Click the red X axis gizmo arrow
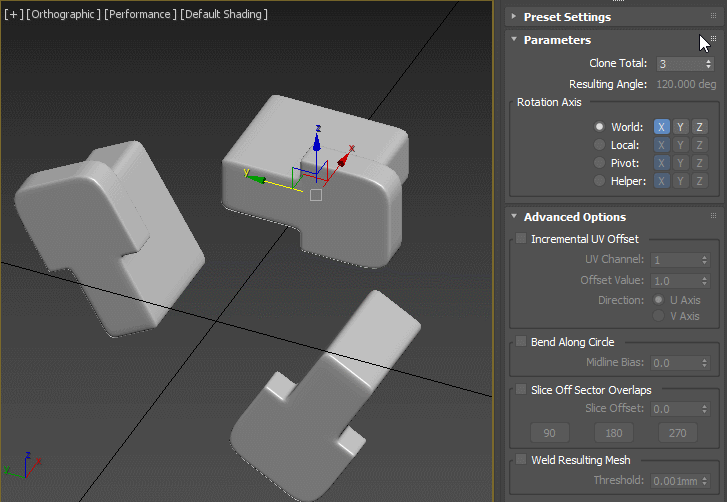This screenshot has width=727, height=502. (x=344, y=160)
